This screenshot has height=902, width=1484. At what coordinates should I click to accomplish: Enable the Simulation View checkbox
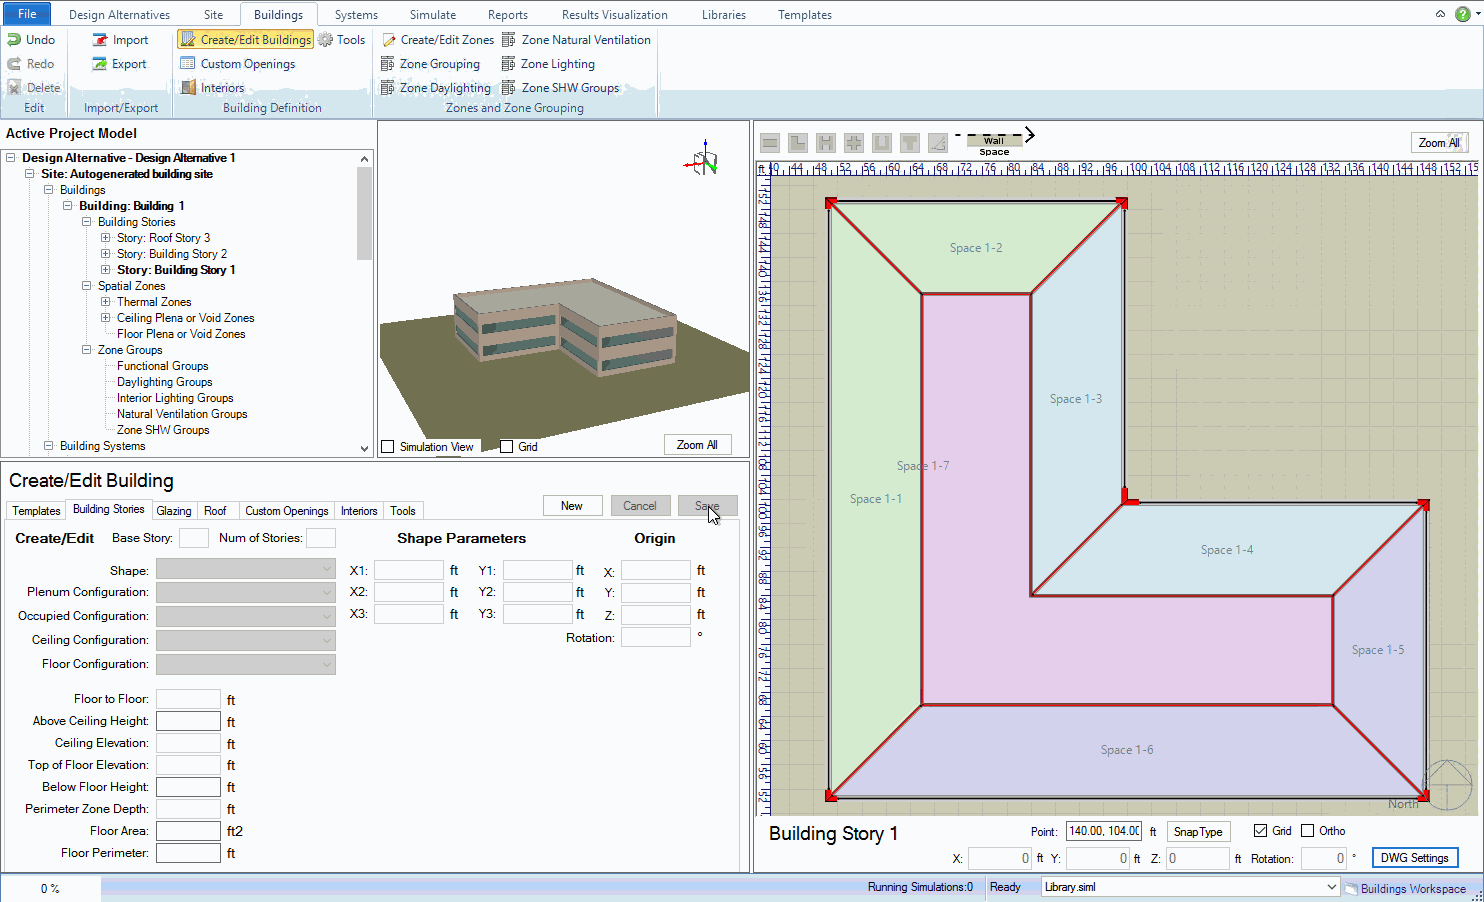388,447
